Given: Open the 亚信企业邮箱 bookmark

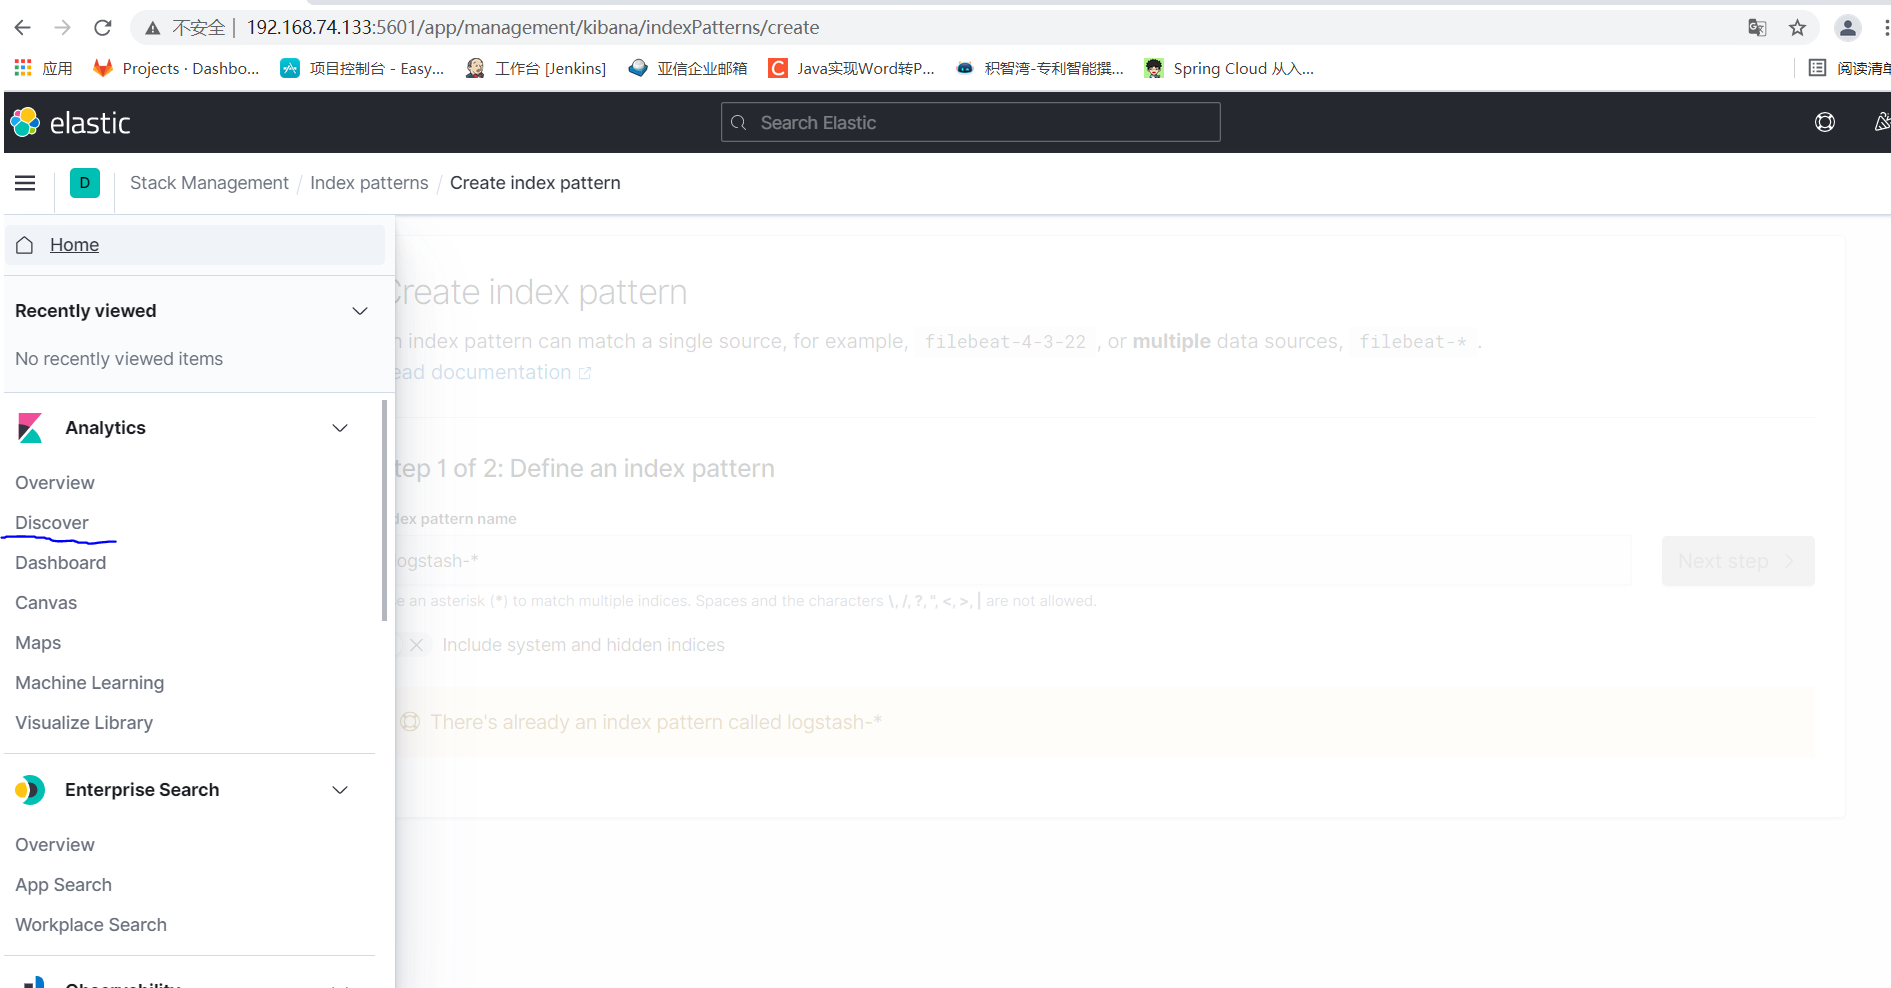Looking at the screenshot, I should coord(688,68).
